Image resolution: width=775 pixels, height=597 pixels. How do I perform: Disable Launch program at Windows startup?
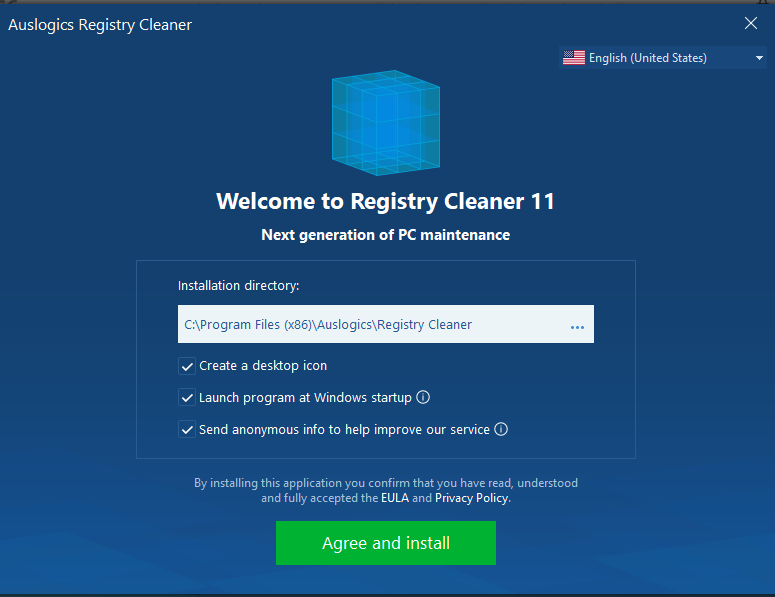tap(187, 398)
